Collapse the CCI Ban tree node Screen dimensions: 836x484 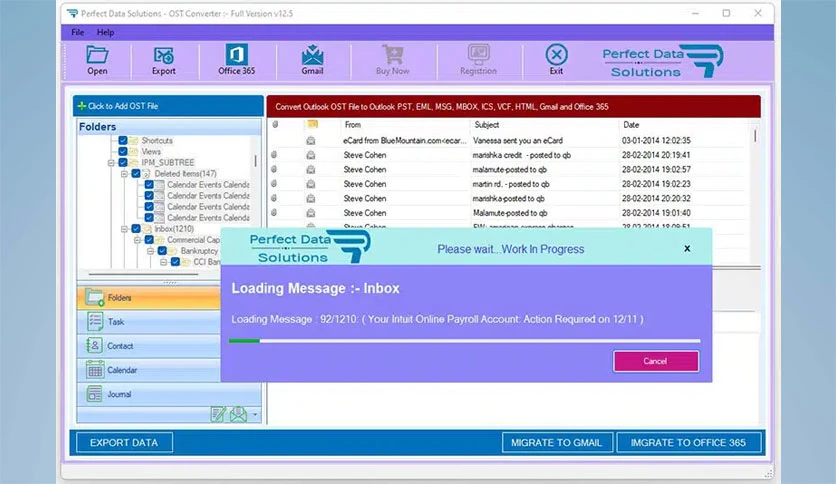tap(164, 262)
